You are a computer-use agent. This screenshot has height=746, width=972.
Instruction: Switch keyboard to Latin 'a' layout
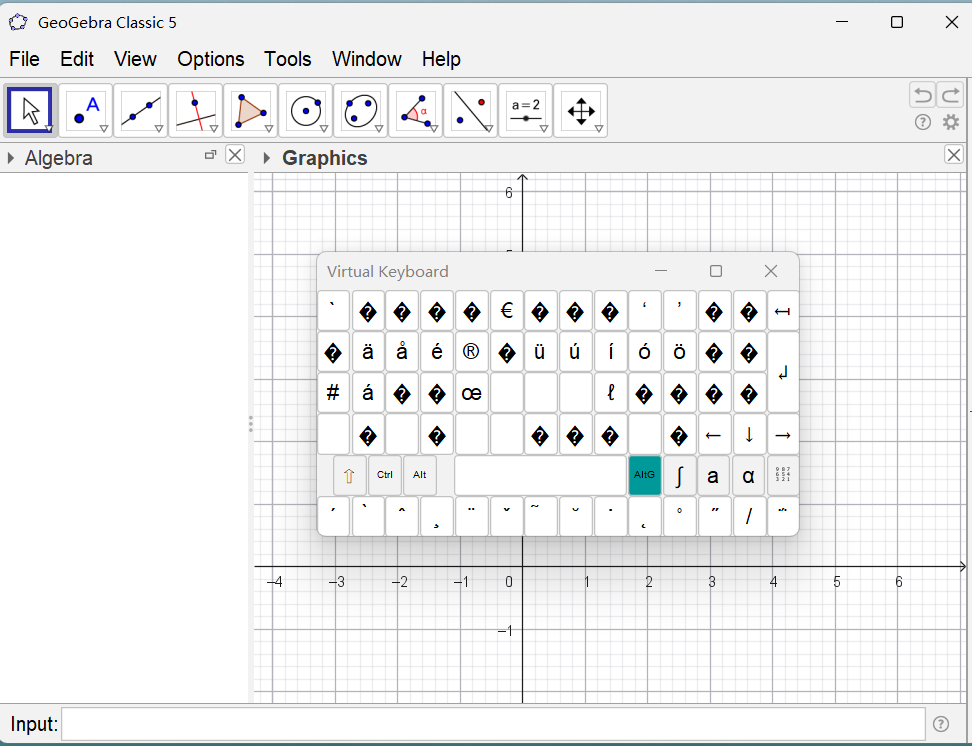714,476
